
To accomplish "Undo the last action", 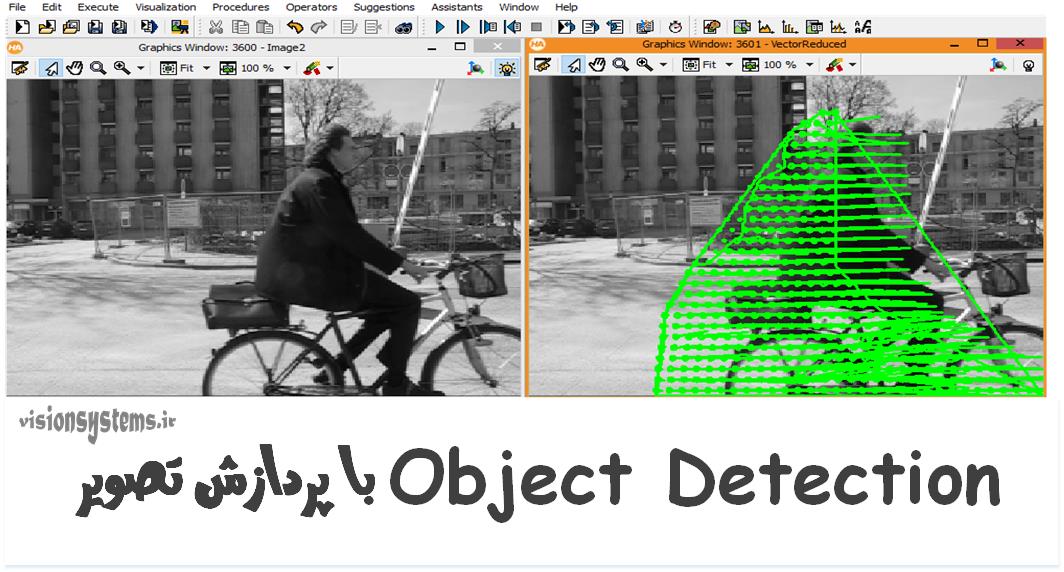I will (294, 27).
